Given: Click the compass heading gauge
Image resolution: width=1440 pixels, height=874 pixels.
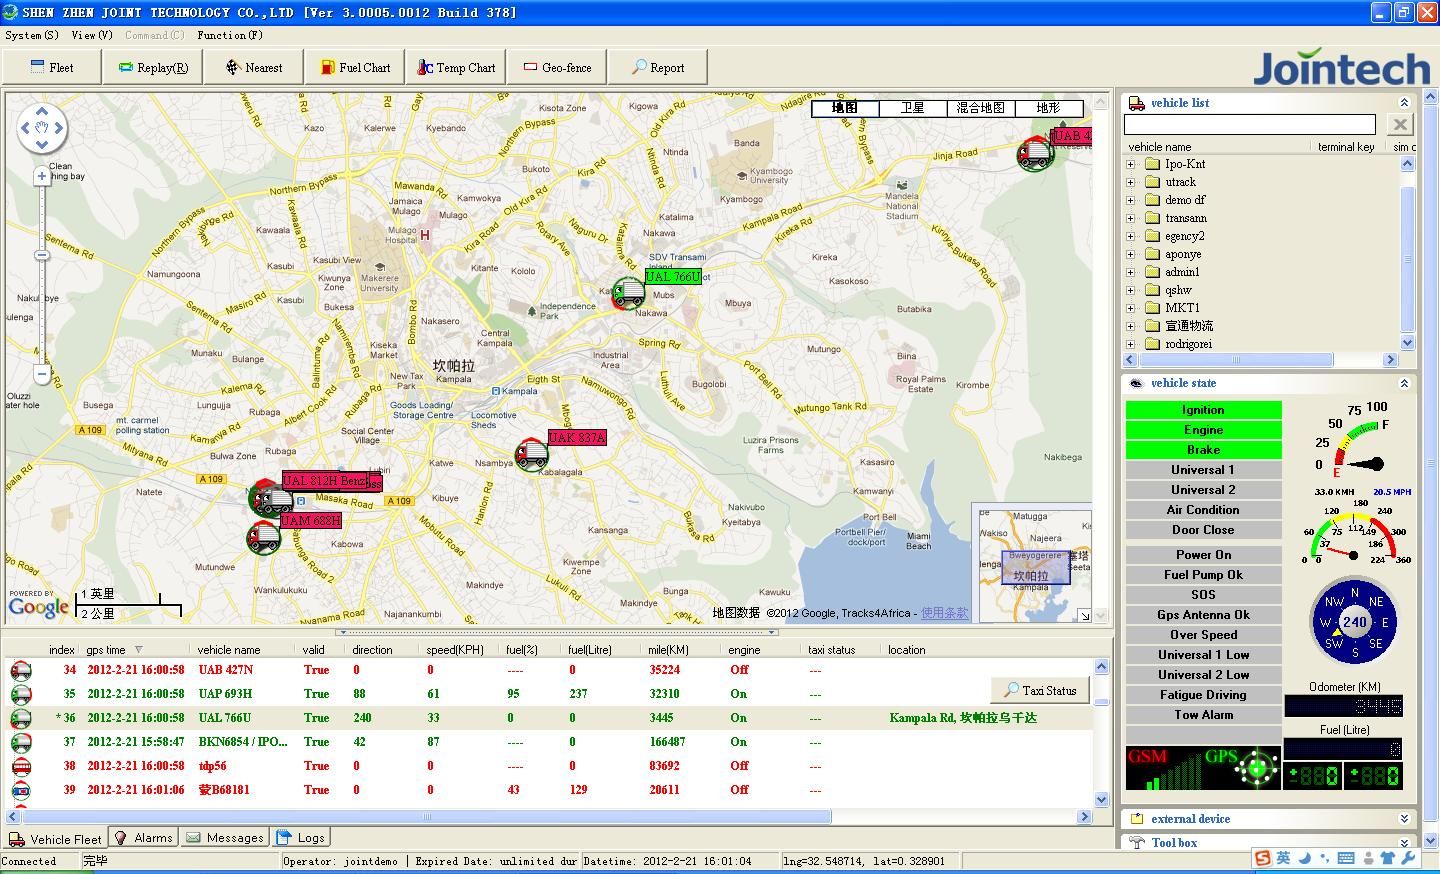Looking at the screenshot, I should (1354, 622).
